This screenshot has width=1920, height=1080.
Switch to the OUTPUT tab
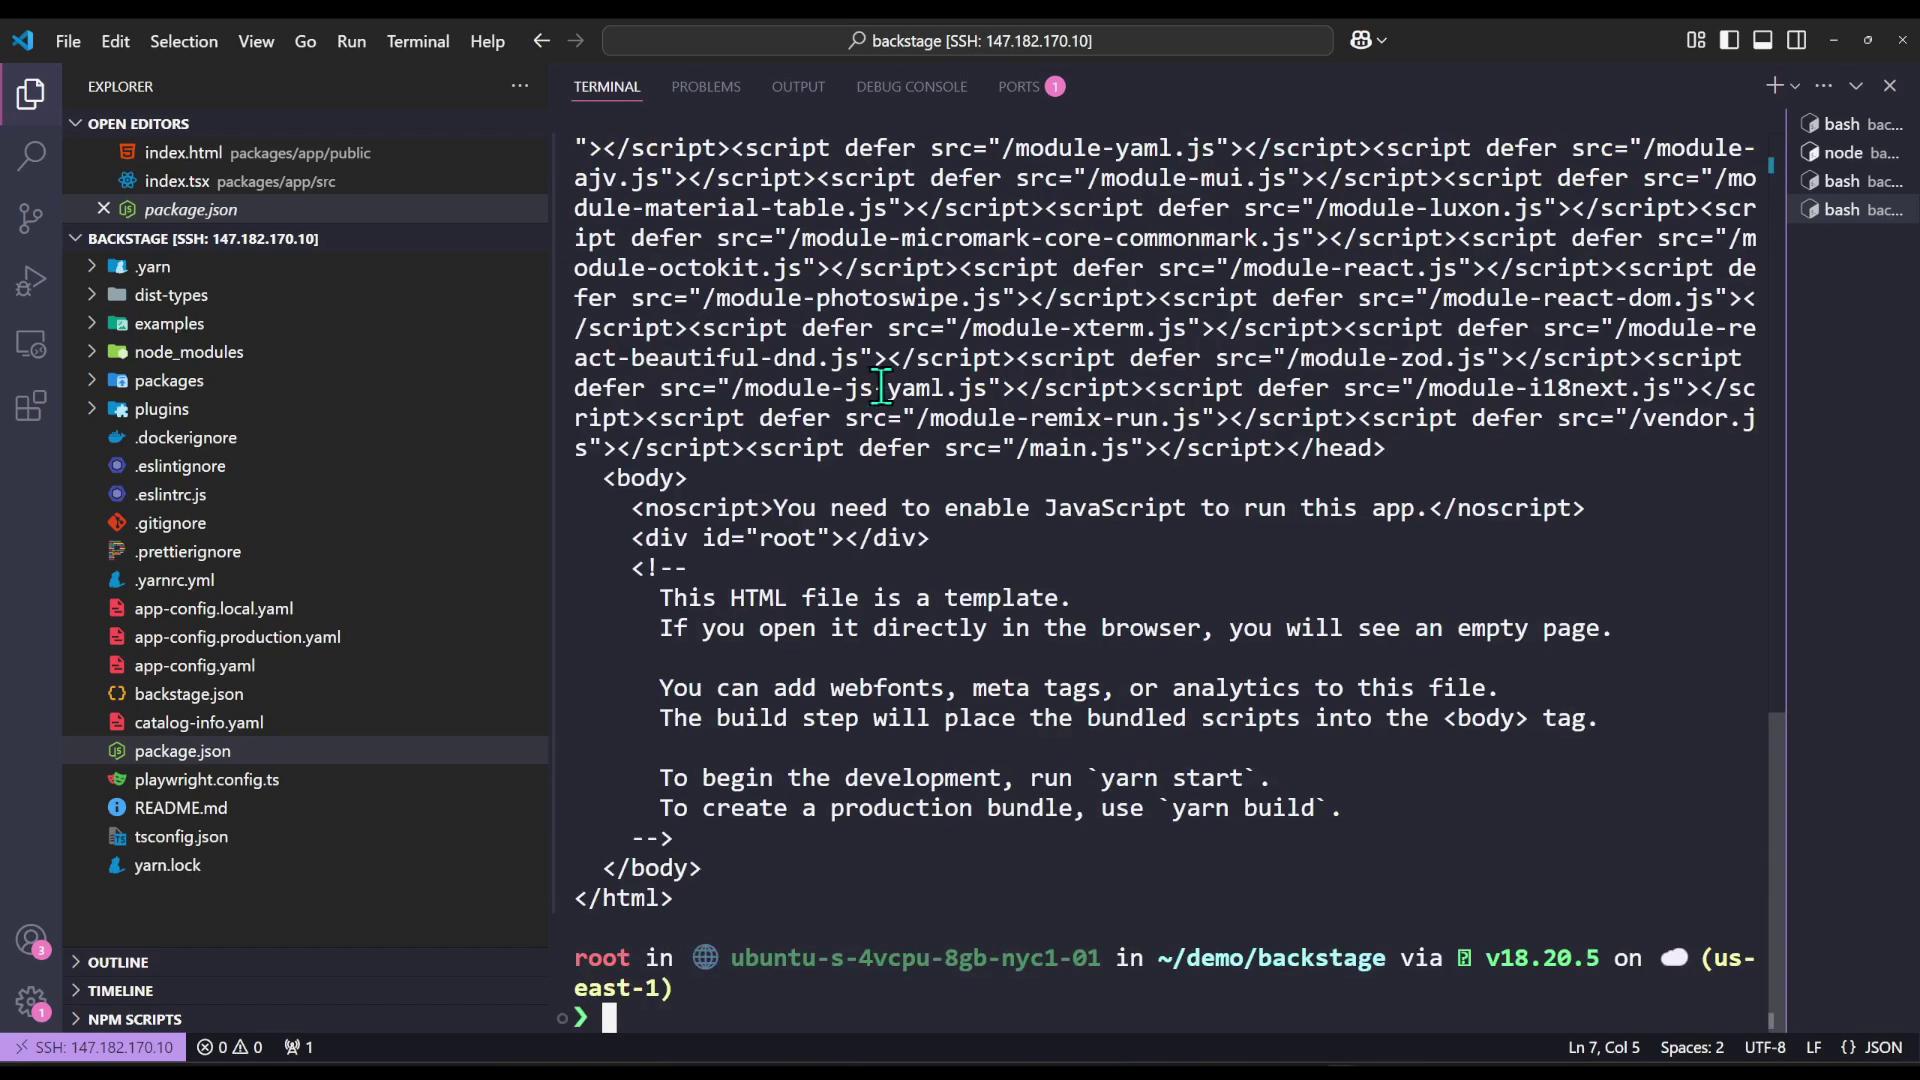[x=798, y=87]
